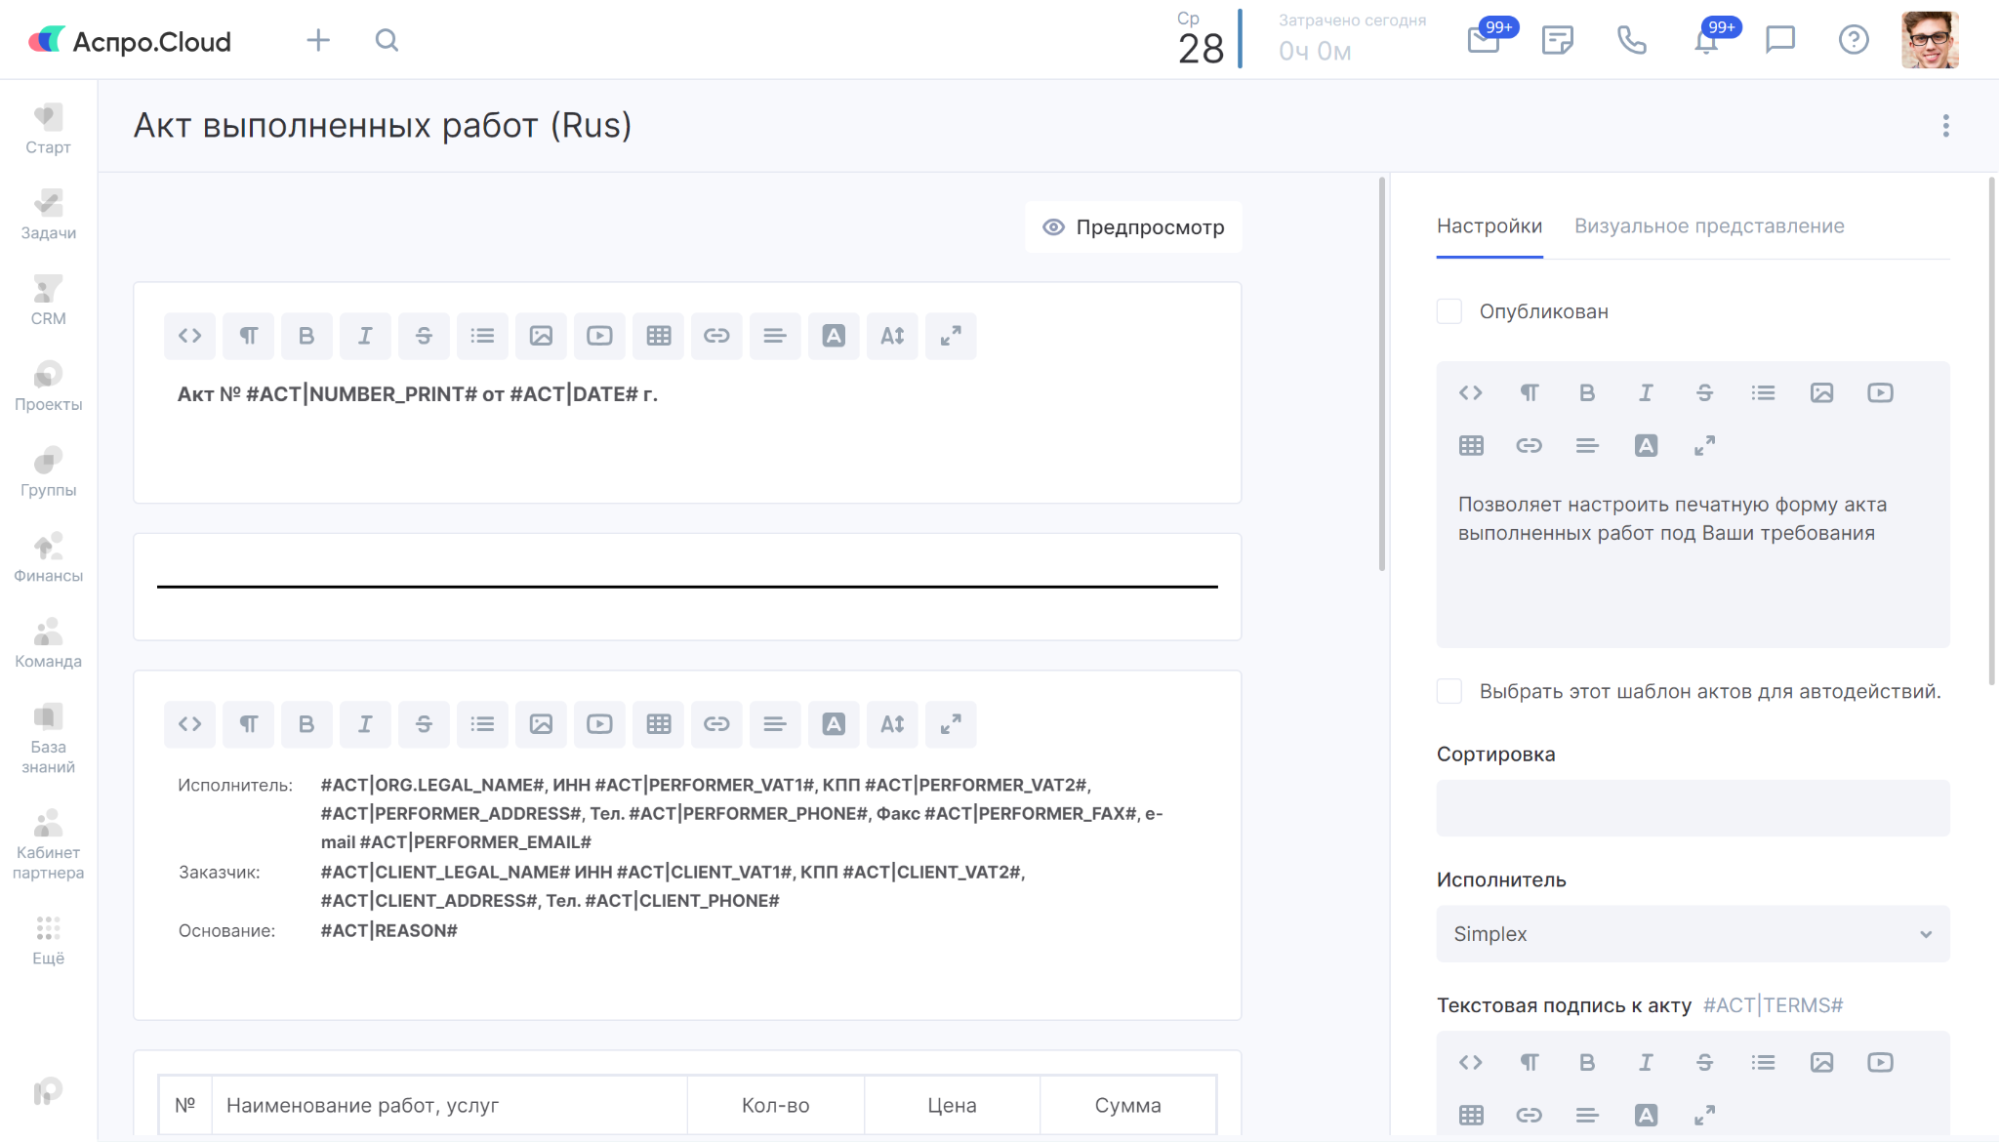1999x1143 pixels.
Task: Click the text alignment icon
Action: [x=776, y=335]
